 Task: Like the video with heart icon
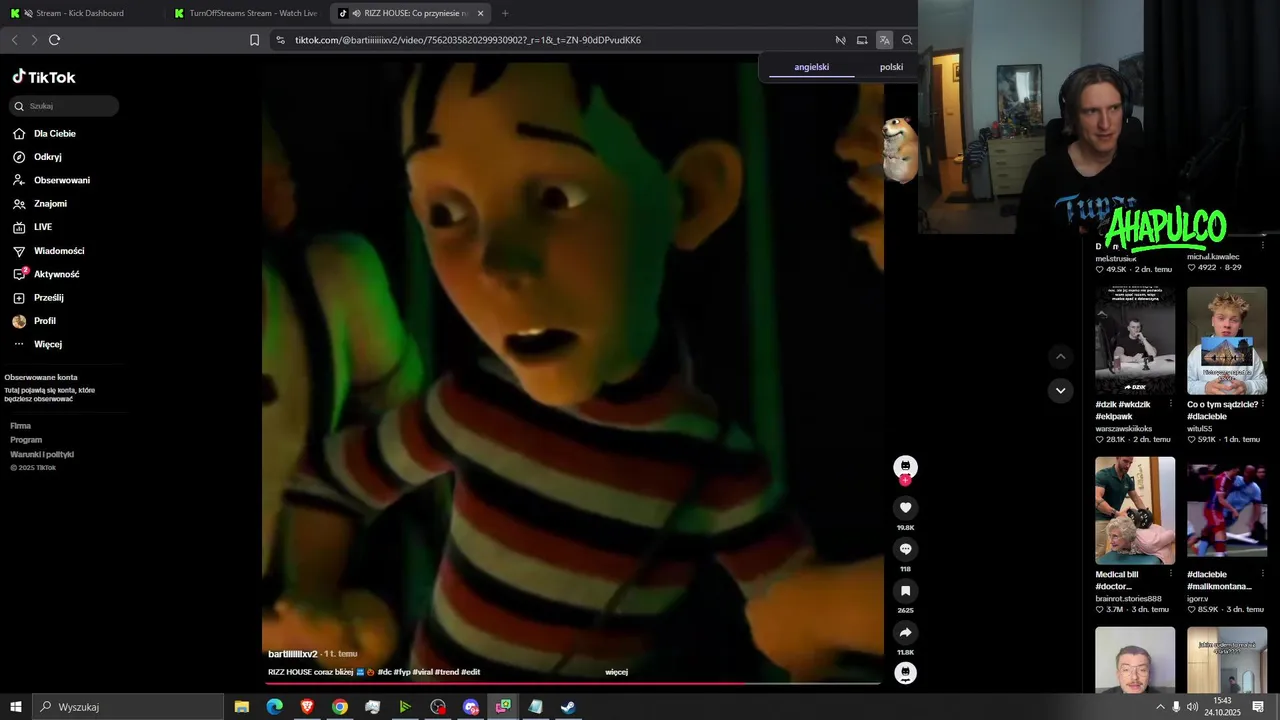905,508
